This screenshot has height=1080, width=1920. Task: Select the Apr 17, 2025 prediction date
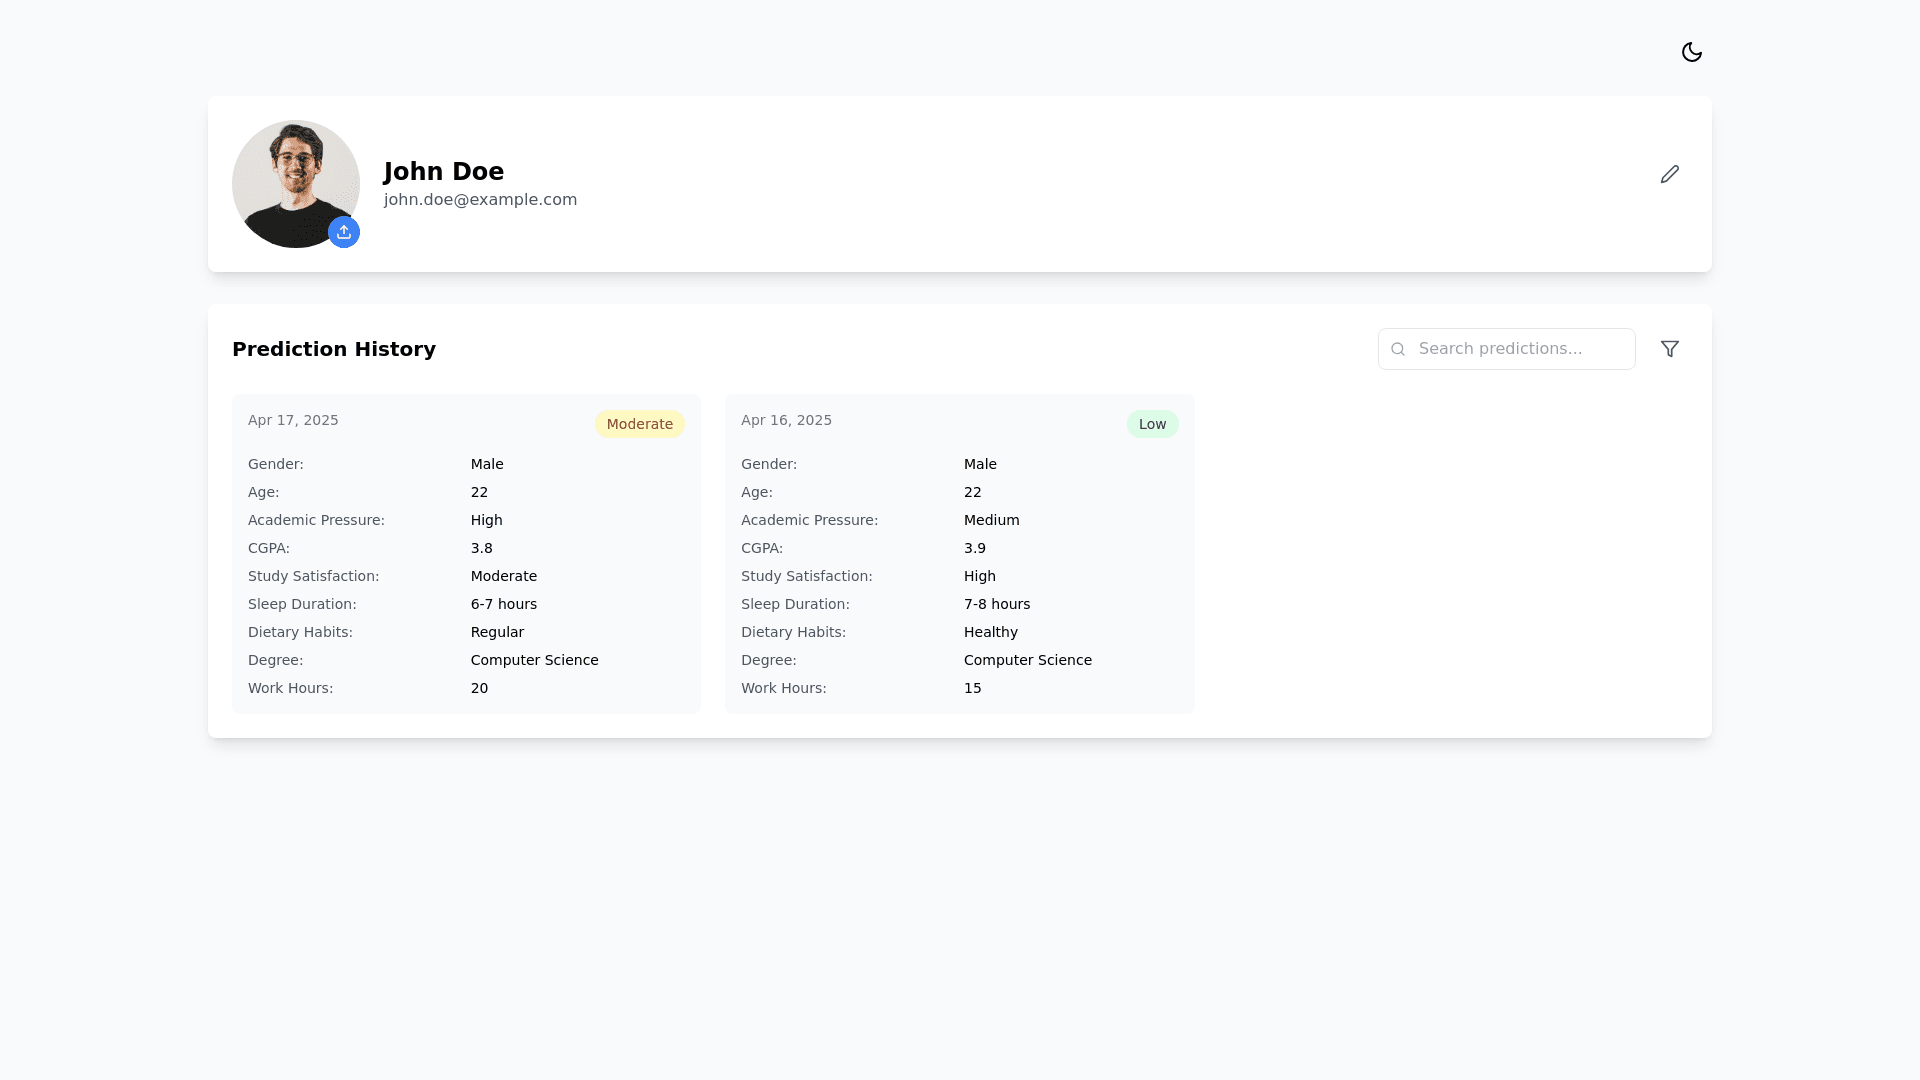293,420
